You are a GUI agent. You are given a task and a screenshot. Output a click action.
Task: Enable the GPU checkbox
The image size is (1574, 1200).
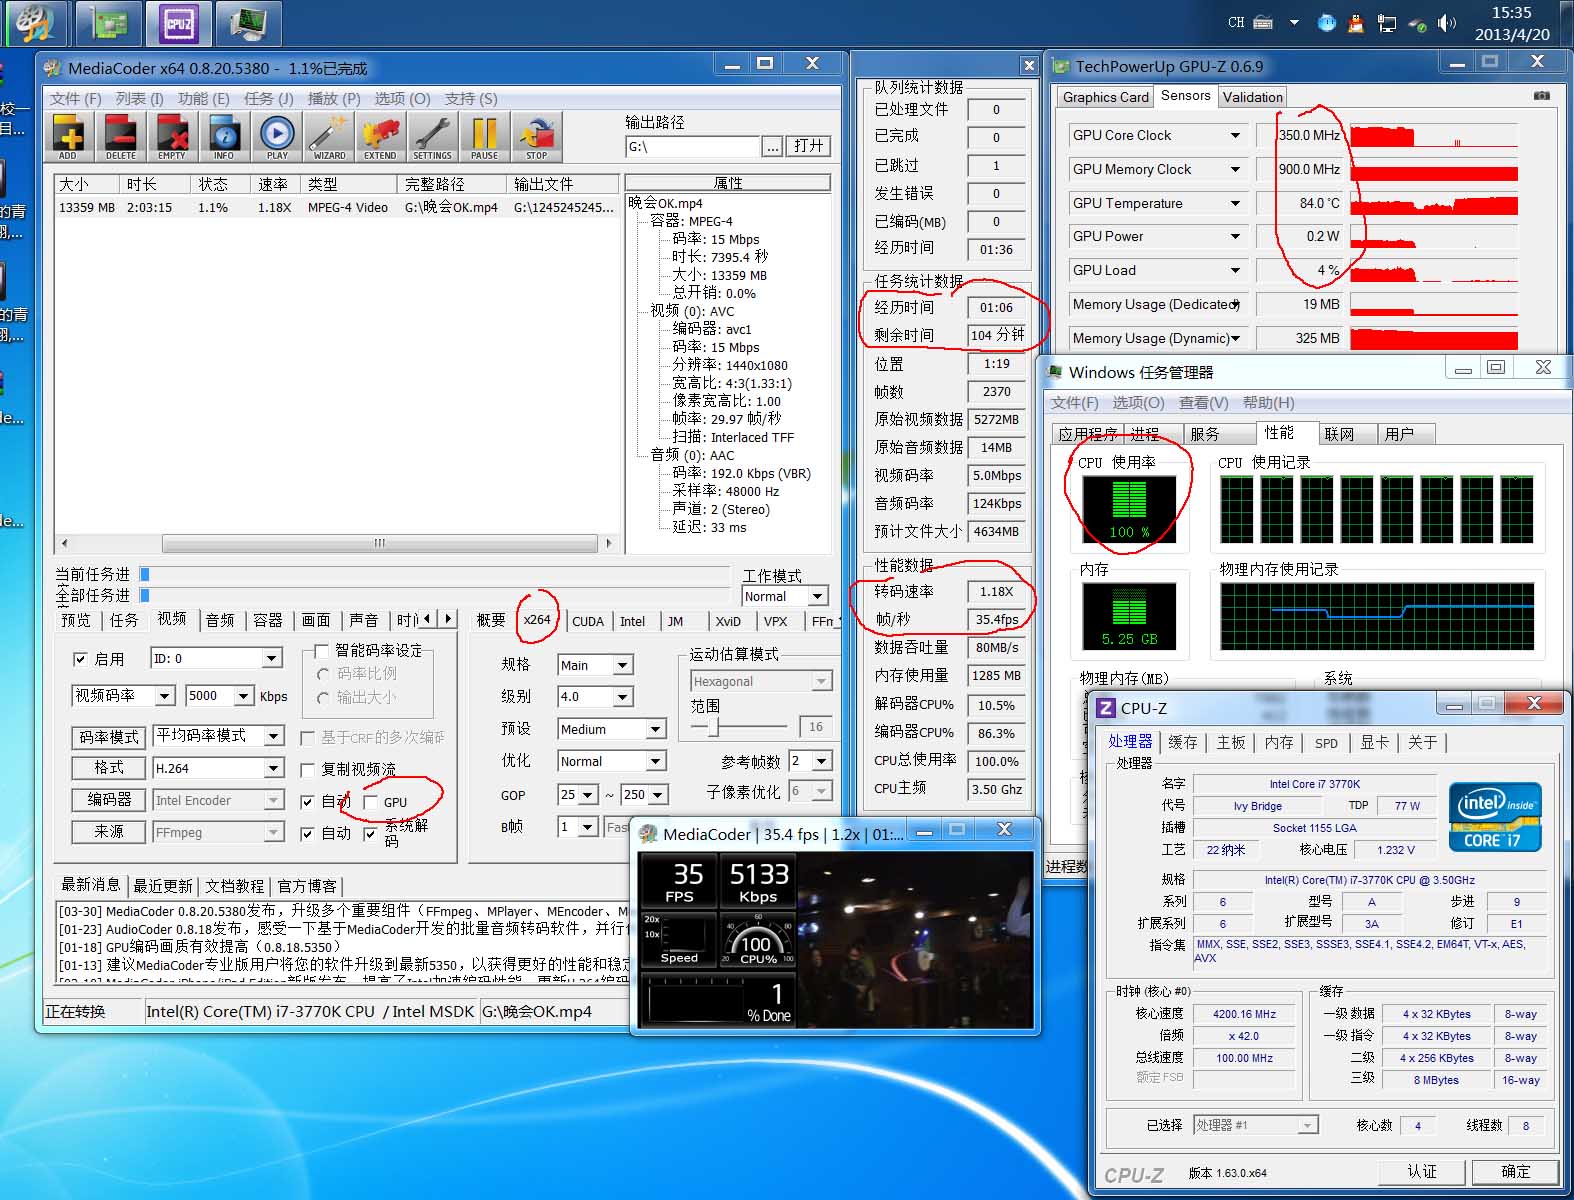371,802
